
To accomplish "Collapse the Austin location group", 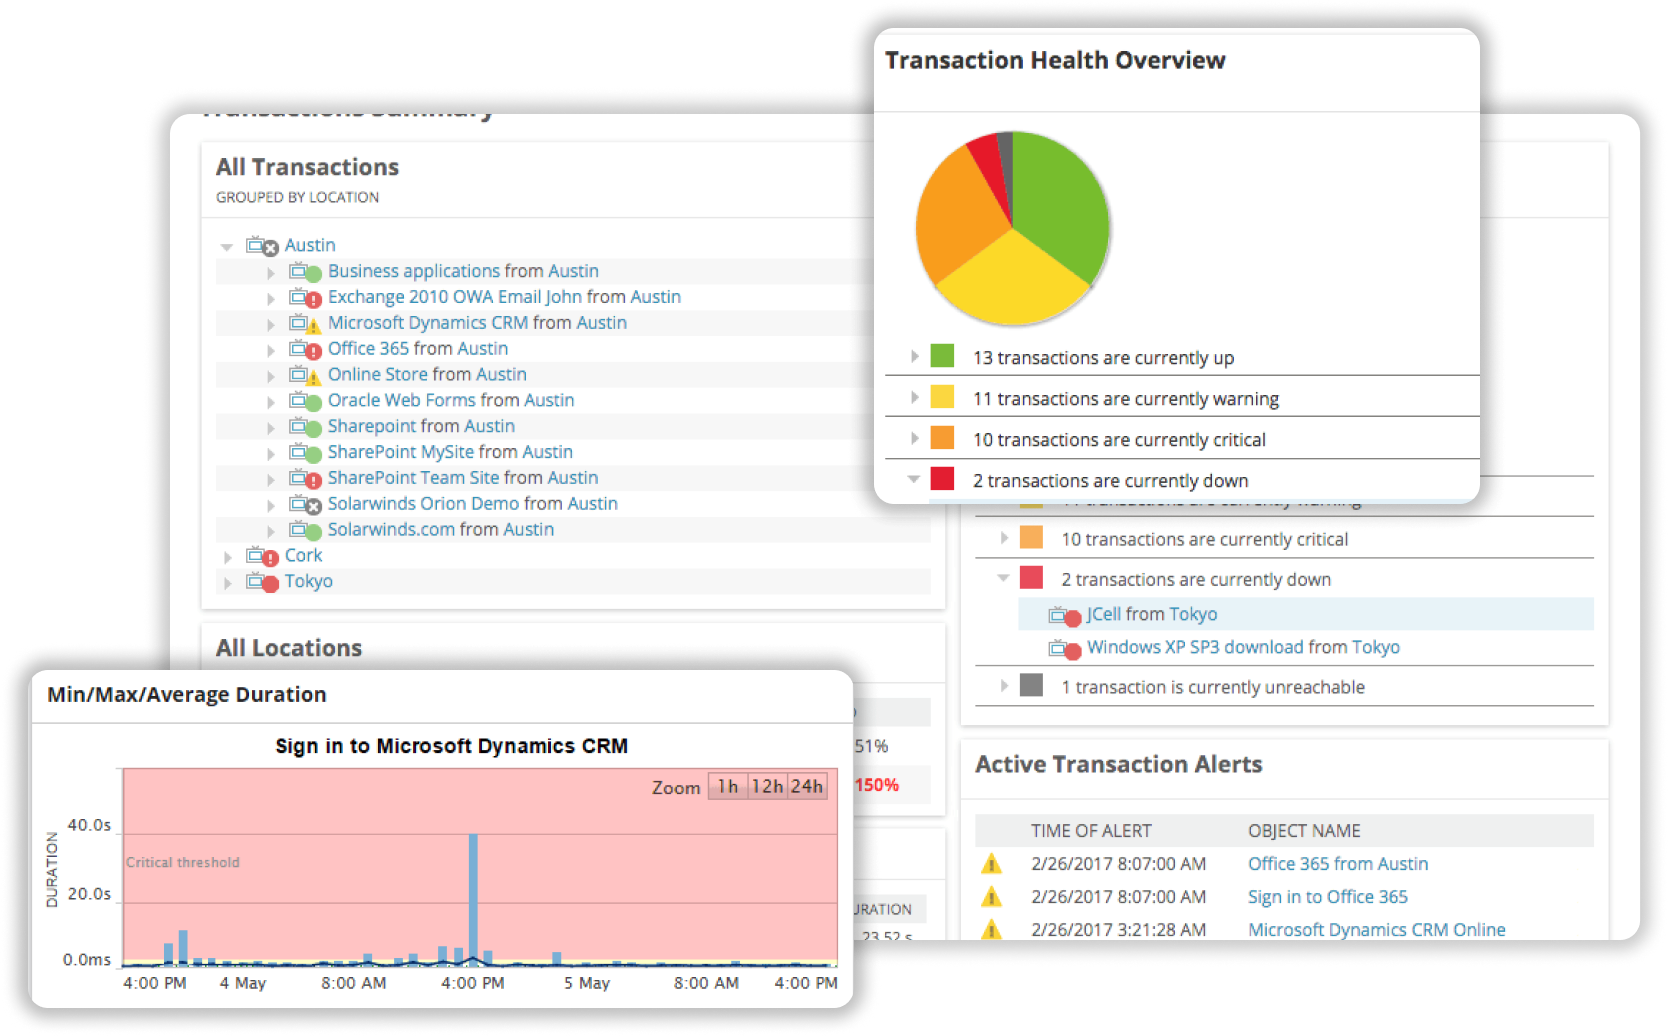I will click(x=227, y=246).
